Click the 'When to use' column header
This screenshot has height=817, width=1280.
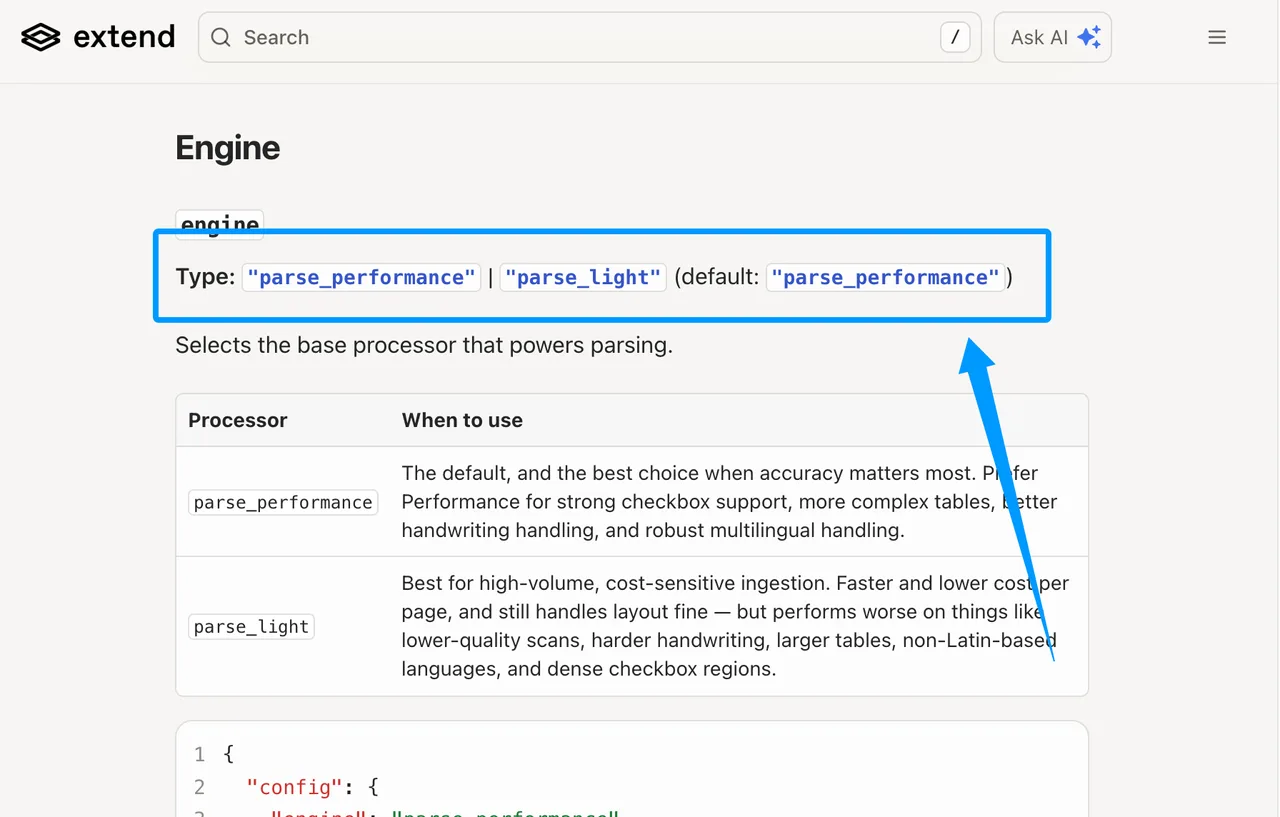tap(462, 420)
